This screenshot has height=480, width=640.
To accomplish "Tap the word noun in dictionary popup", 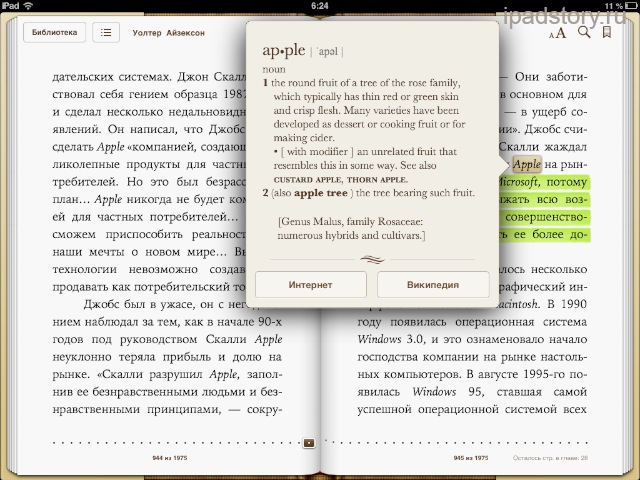I will pyautogui.click(x=274, y=69).
